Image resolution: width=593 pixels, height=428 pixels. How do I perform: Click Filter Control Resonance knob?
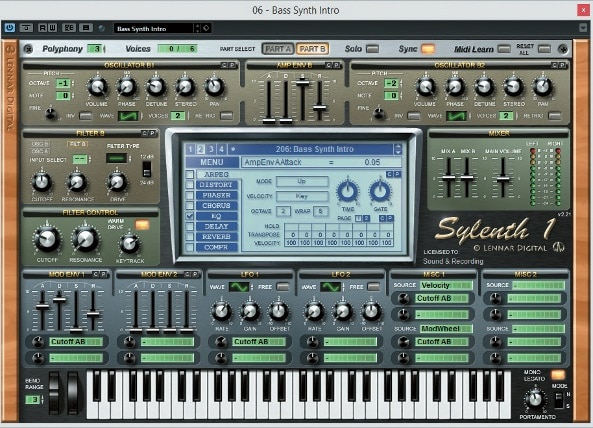pos(85,239)
